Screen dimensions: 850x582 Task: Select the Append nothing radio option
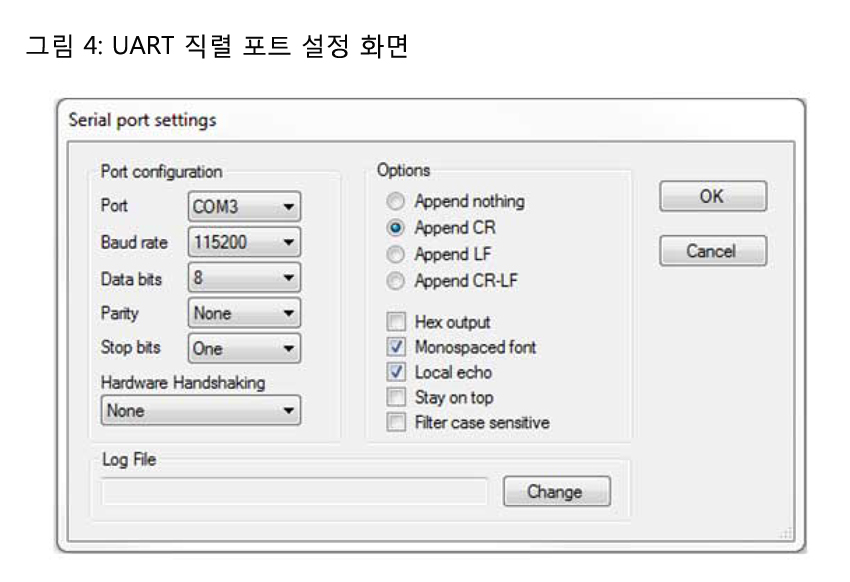tap(397, 201)
